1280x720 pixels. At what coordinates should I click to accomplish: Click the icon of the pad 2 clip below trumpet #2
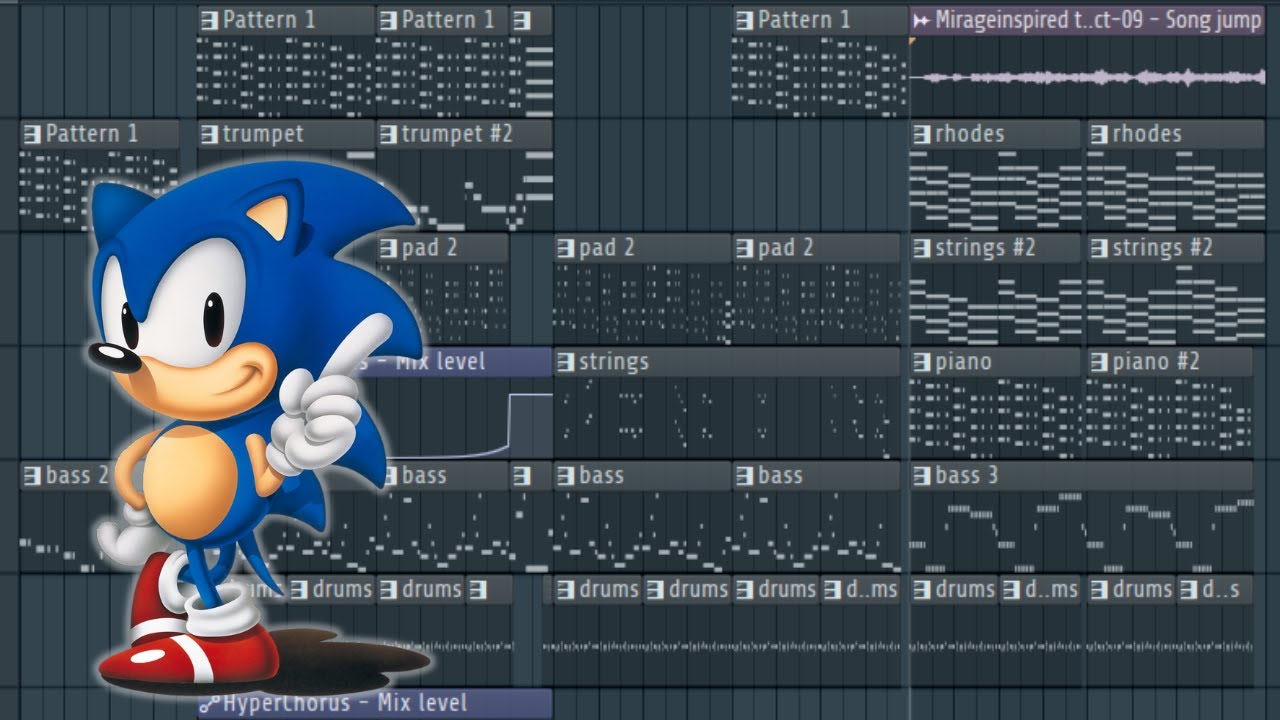pos(387,248)
